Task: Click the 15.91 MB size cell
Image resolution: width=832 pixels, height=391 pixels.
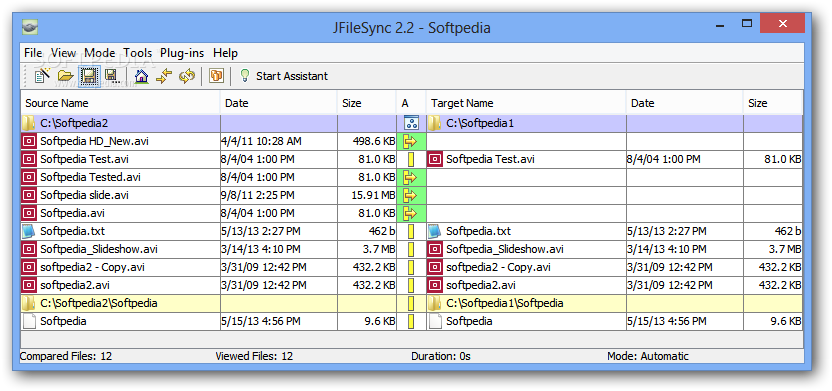Action: coord(367,195)
